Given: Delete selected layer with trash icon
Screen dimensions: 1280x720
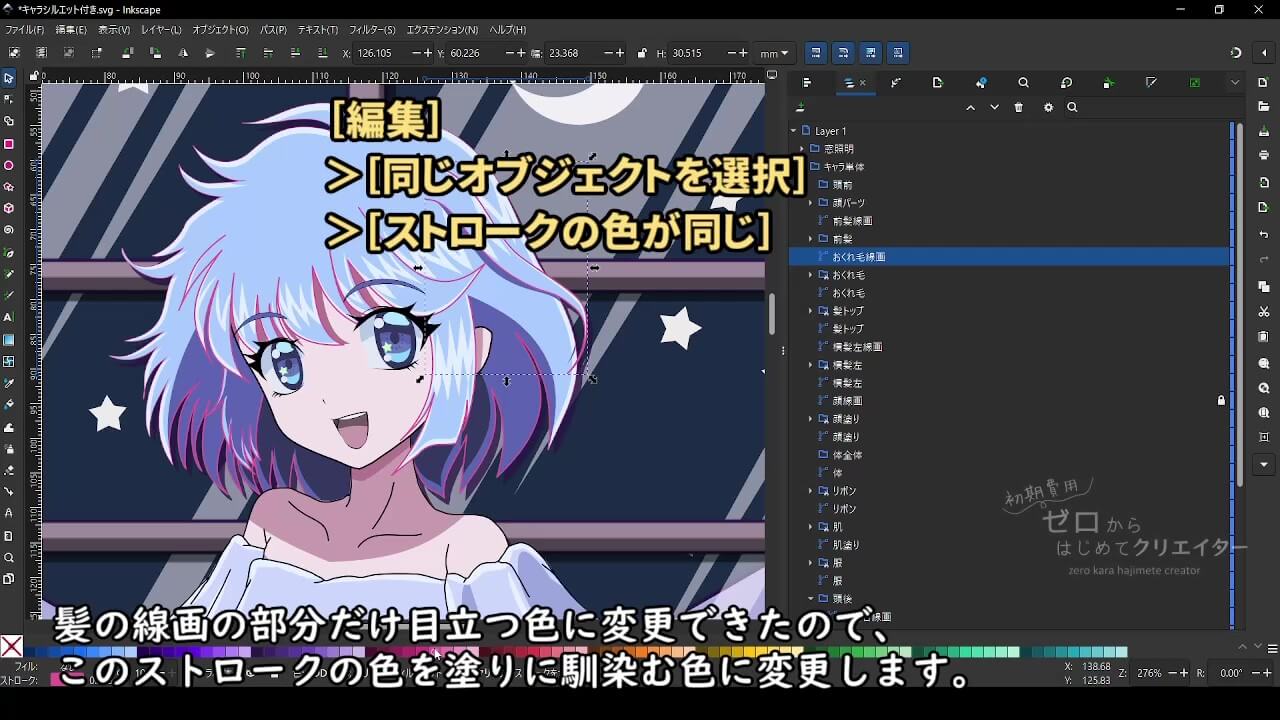Looking at the screenshot, I should (x=1019, y=108).
